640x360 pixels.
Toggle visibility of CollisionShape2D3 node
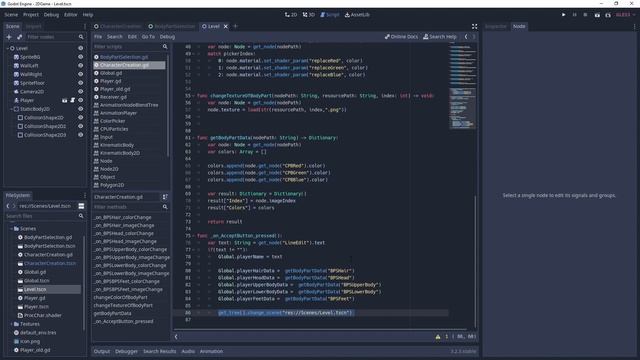[x=80, y=135]
